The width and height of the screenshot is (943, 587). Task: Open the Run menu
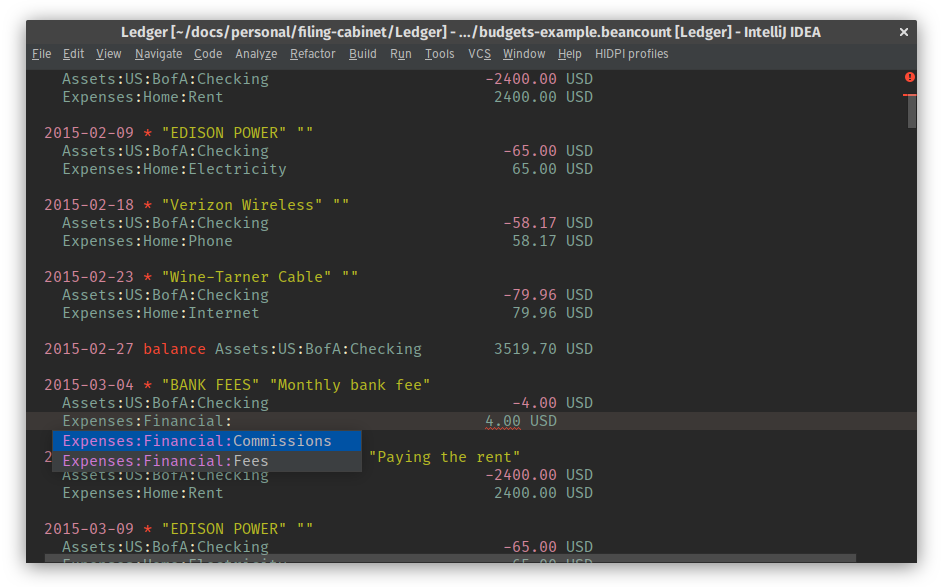coord(401,54)
